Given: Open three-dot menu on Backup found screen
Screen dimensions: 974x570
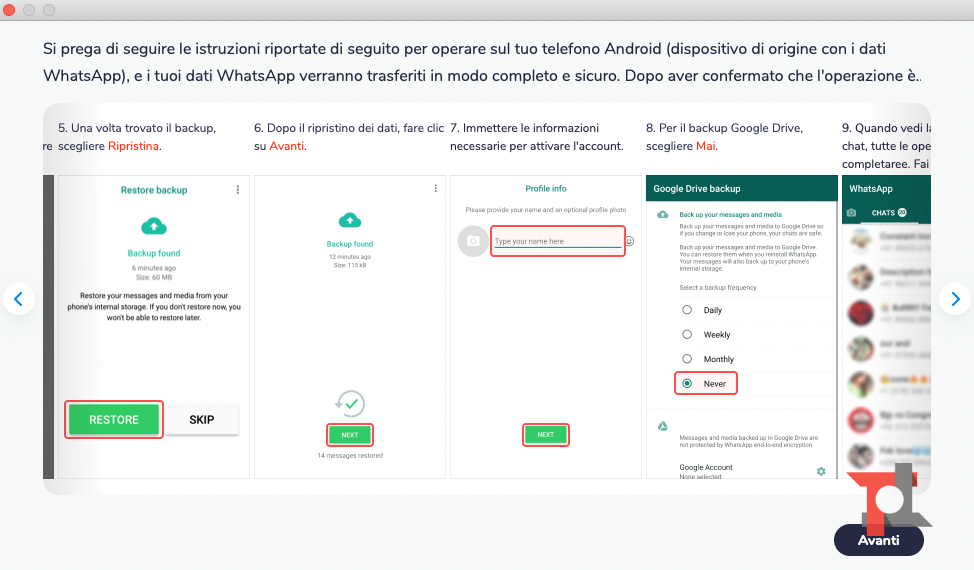Looking at the screenshot, I should tap(435, 188).
